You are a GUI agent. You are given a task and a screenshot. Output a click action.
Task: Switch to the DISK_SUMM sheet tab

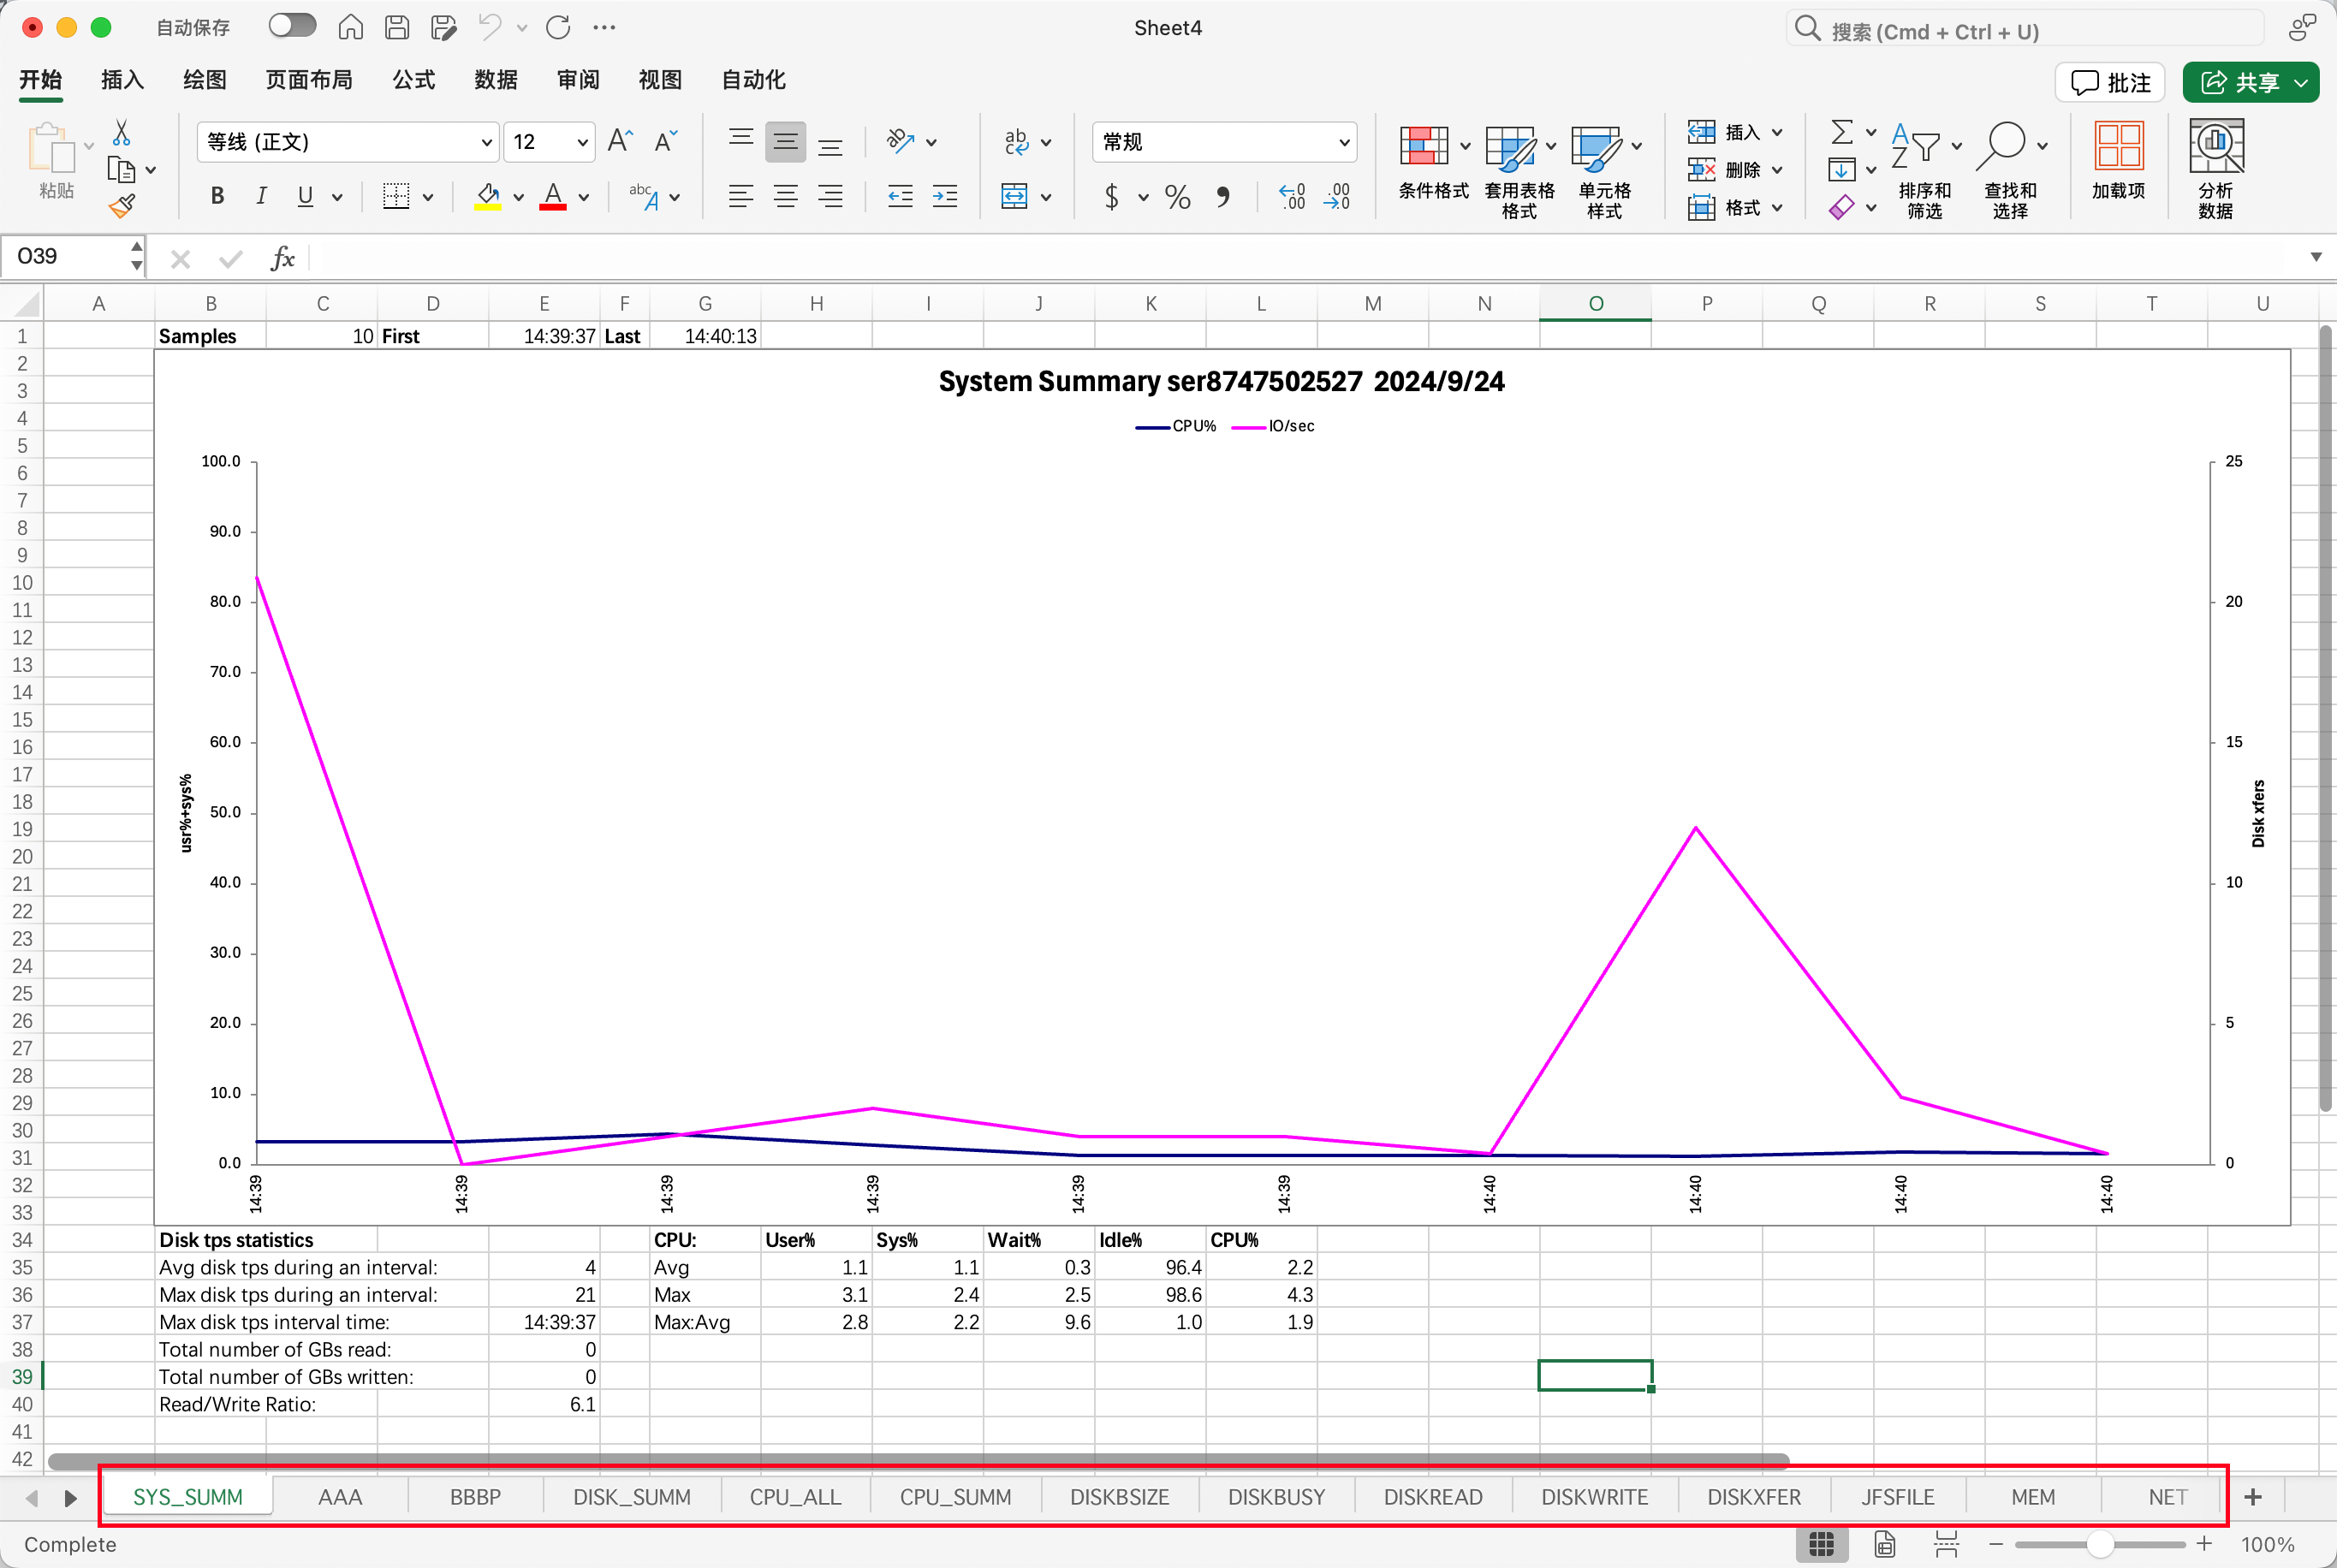tap(631, 1497)
